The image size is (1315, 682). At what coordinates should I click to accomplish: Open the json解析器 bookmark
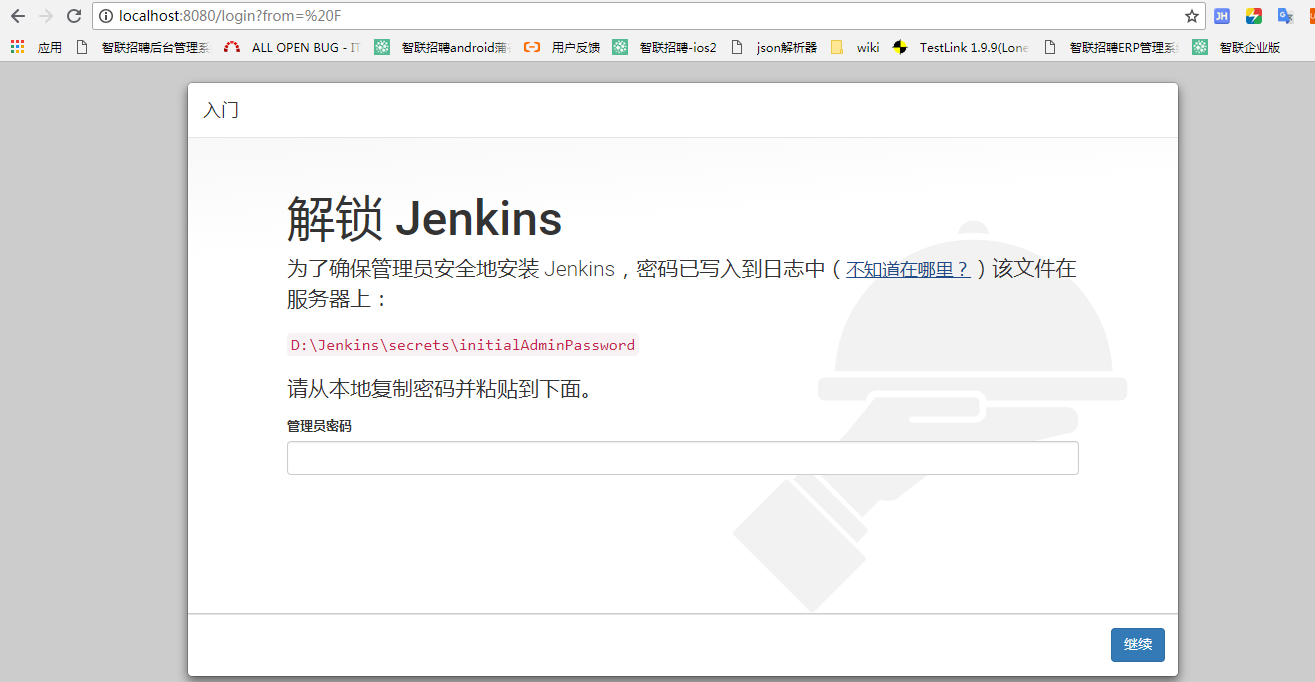coord(774,47)
